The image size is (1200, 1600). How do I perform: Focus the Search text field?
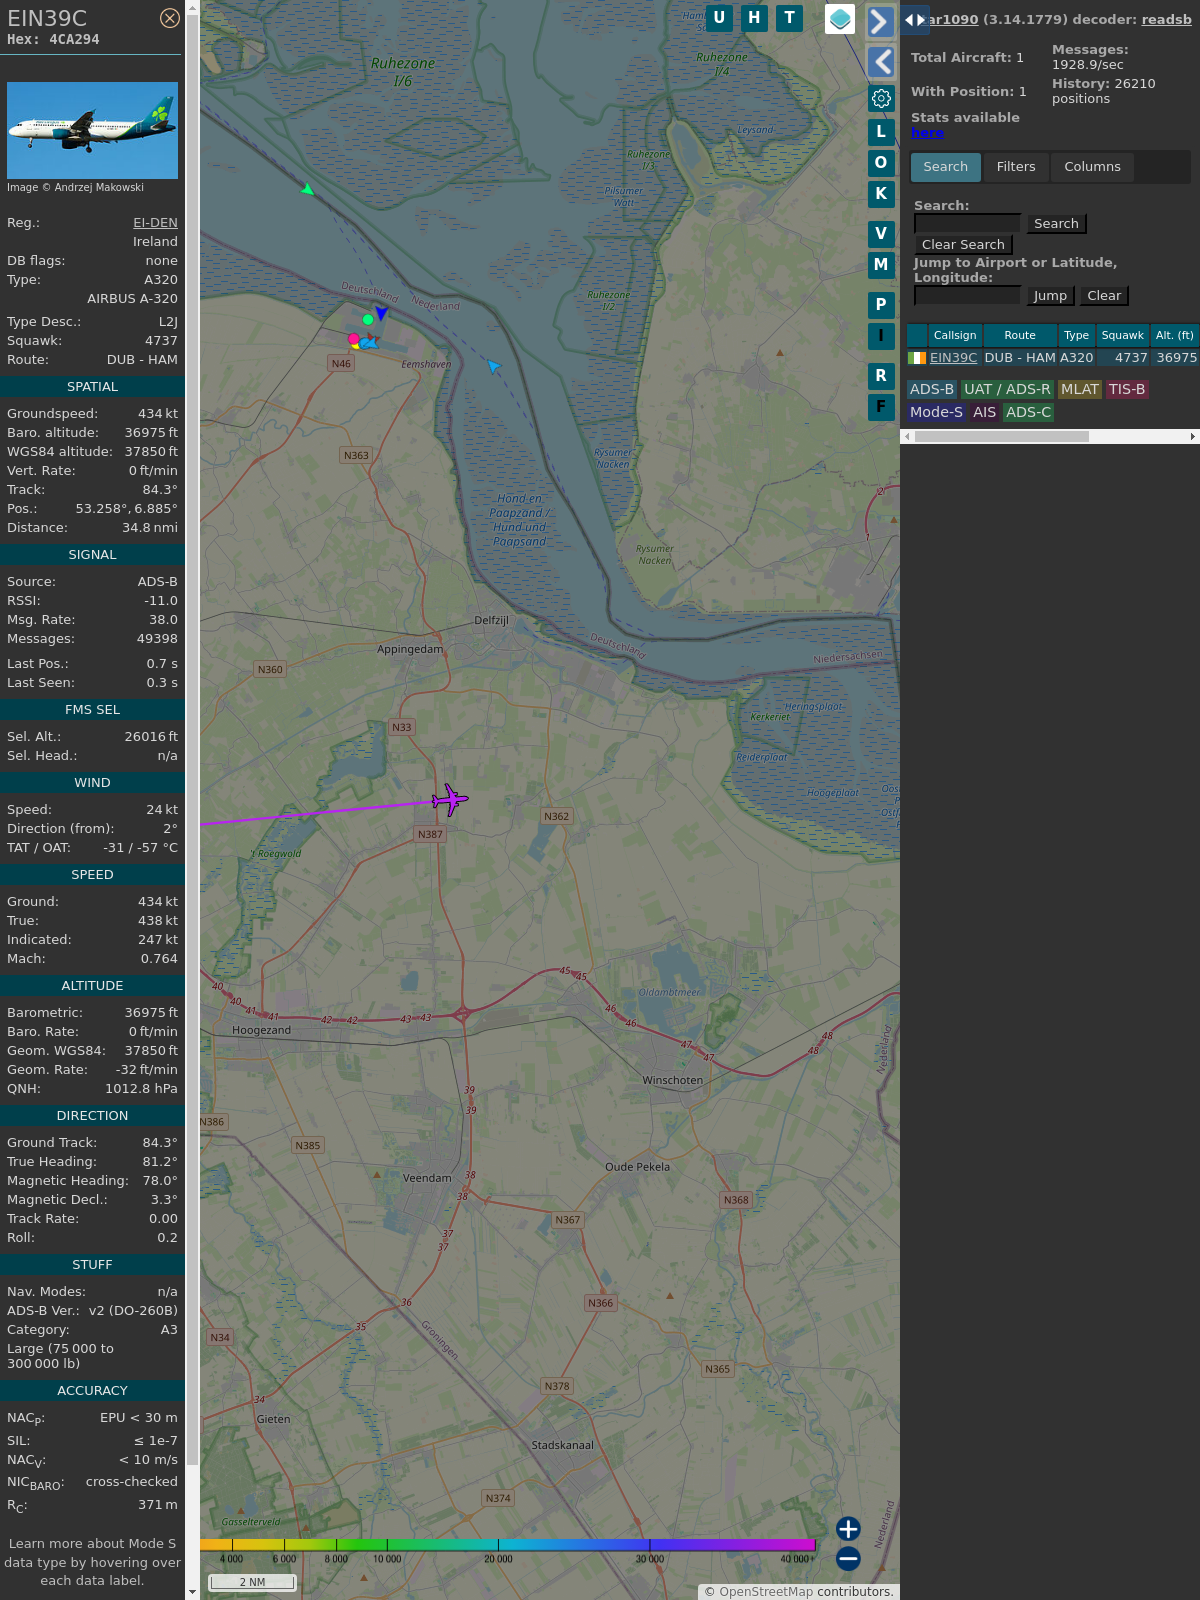[x=967, y=224]
